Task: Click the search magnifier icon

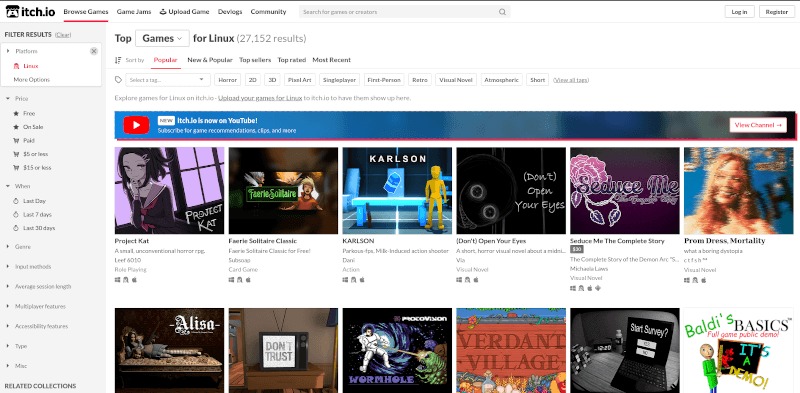Action: tap(502, 12)
